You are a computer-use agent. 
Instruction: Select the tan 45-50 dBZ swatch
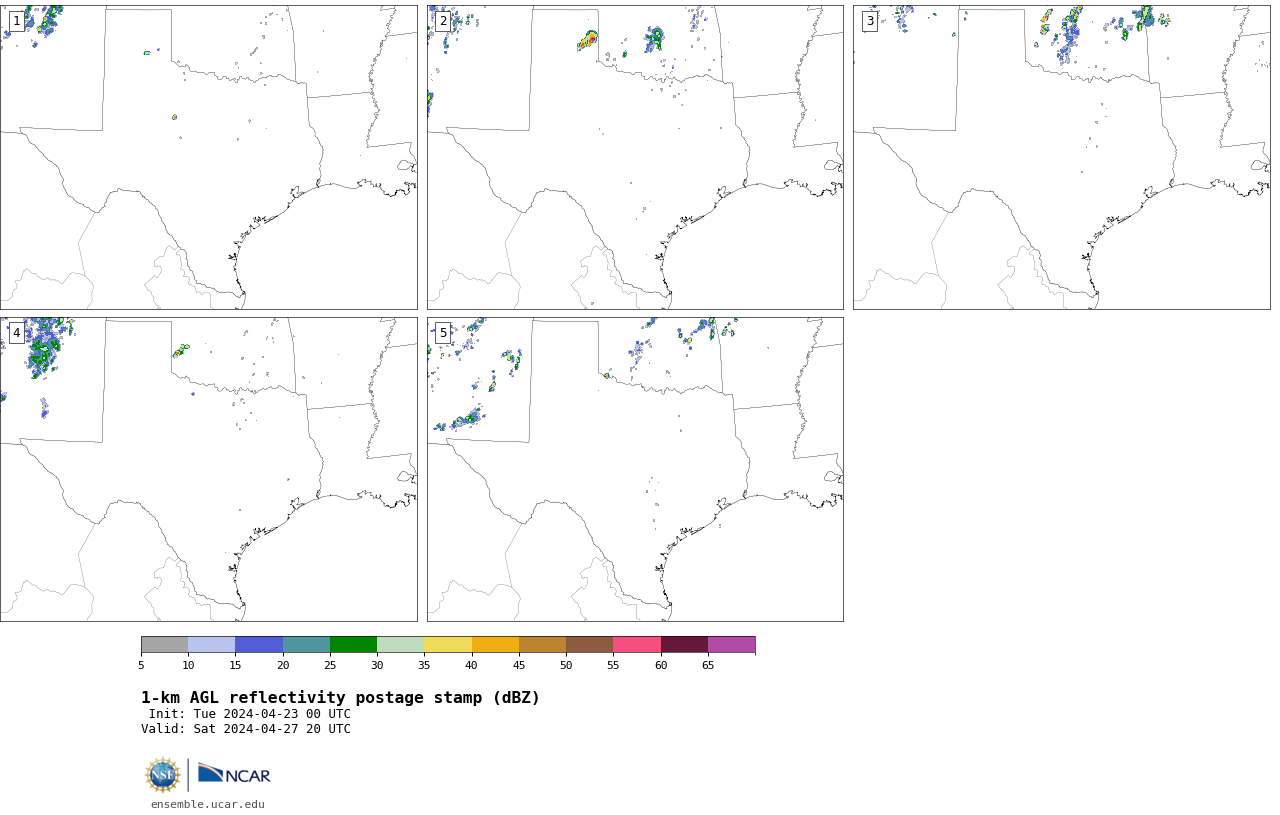542,644
